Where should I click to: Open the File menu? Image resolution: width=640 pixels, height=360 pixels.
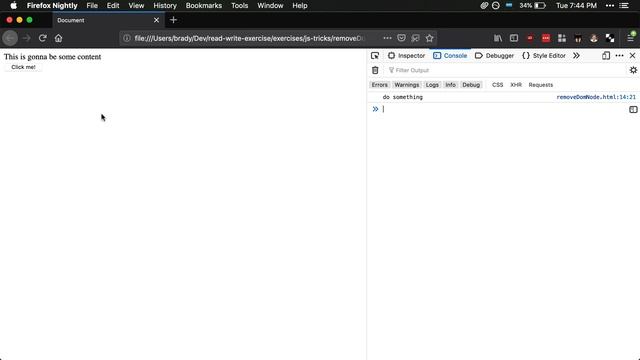coord(92,6)
